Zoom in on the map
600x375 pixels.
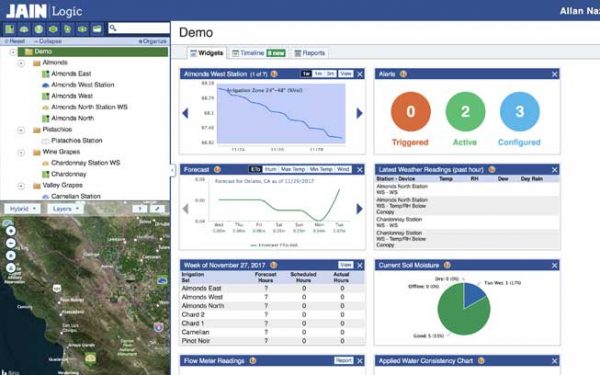(x=11, y=231)
